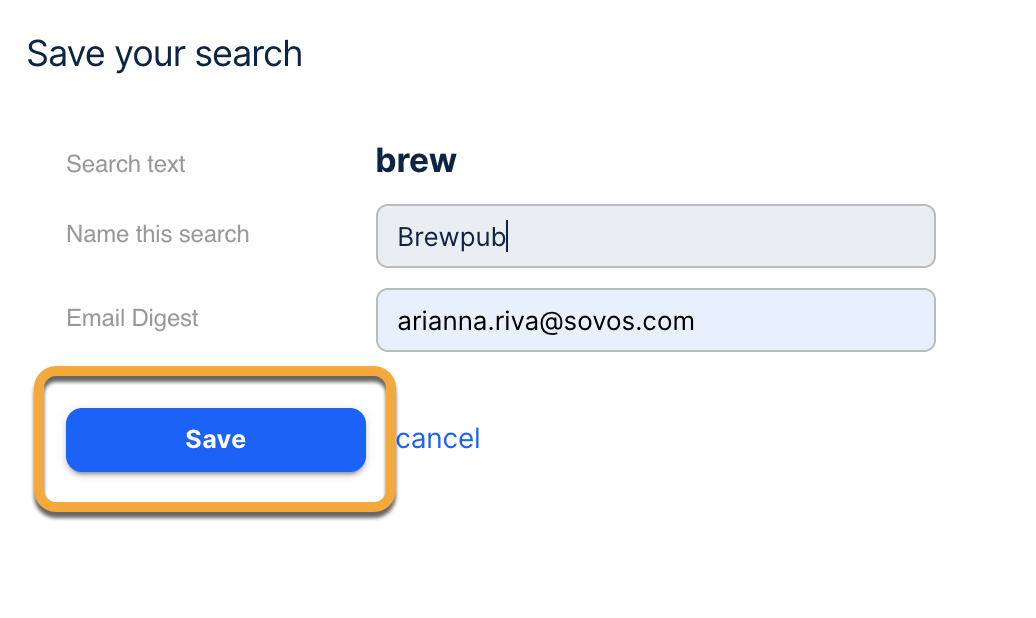Click the 'Email Digest' label

pos(132,319)
